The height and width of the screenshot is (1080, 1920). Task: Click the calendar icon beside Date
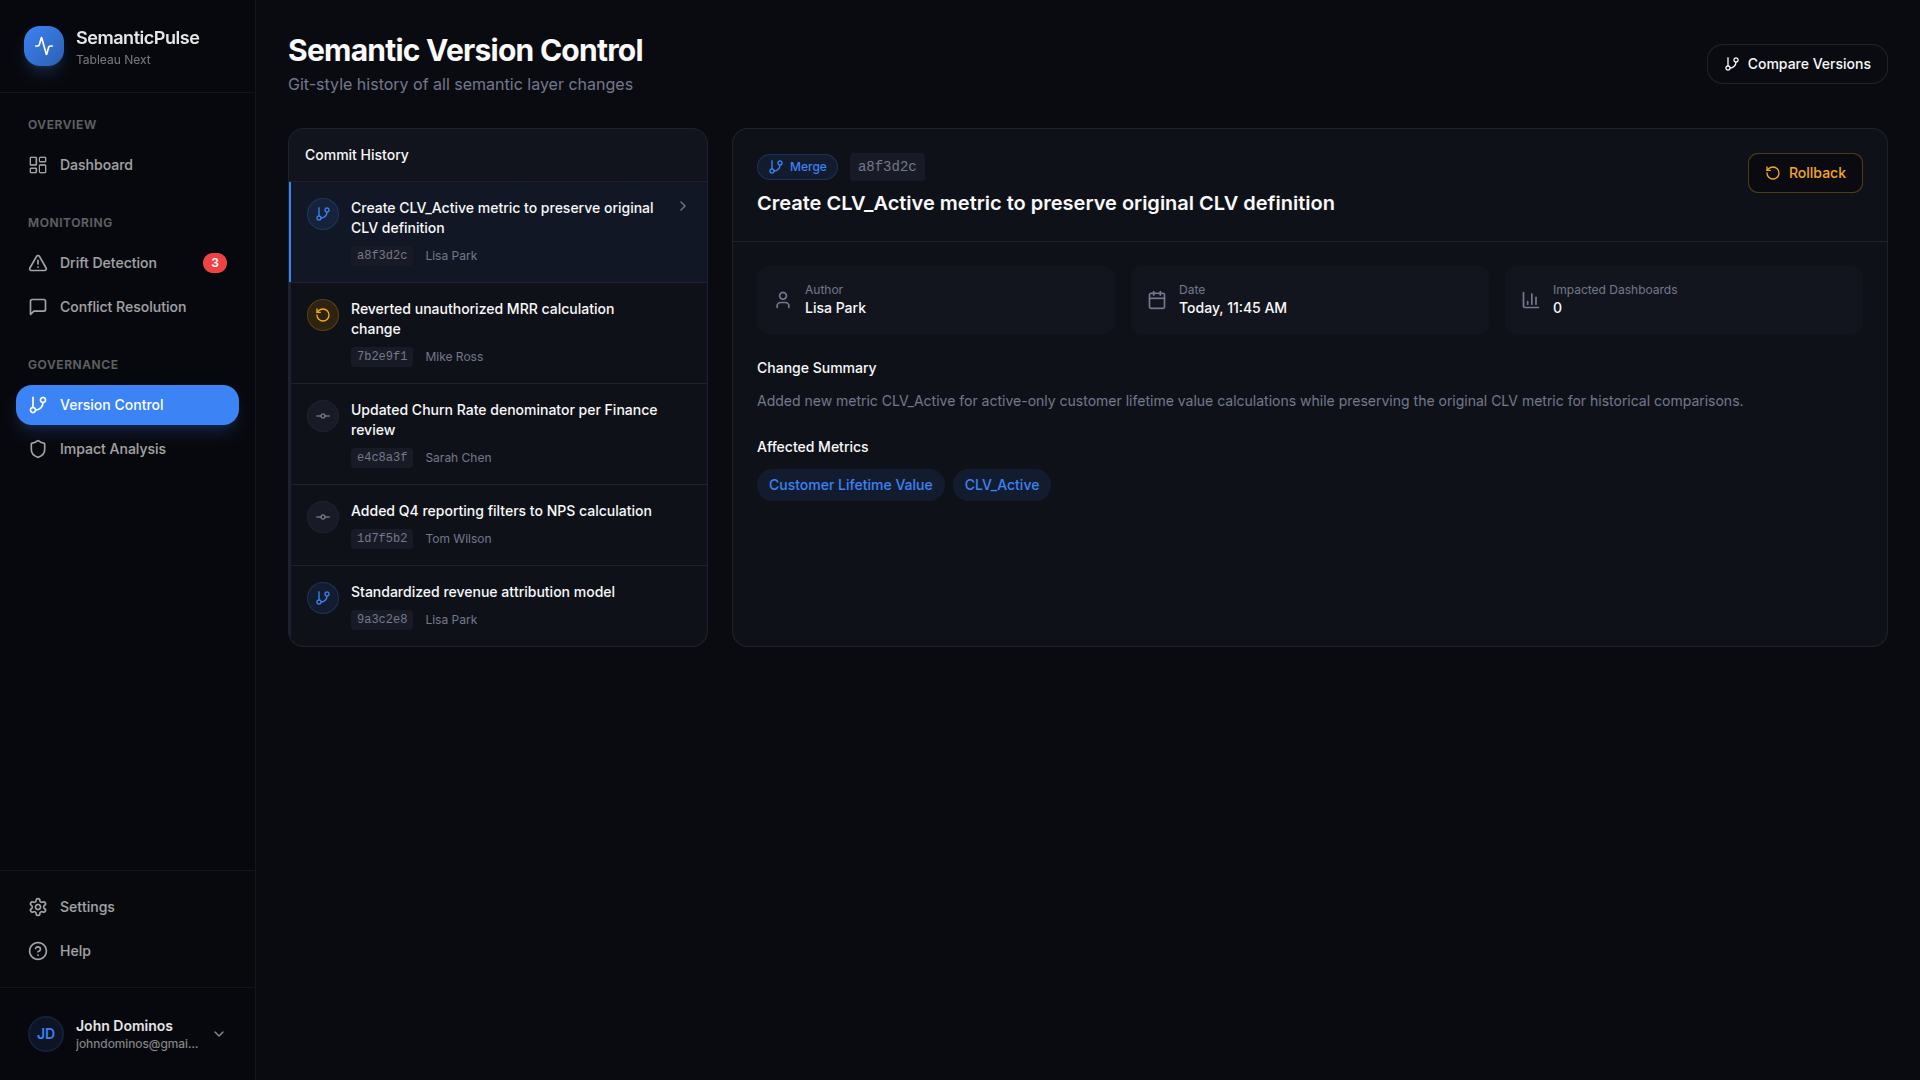[1156, 300]
